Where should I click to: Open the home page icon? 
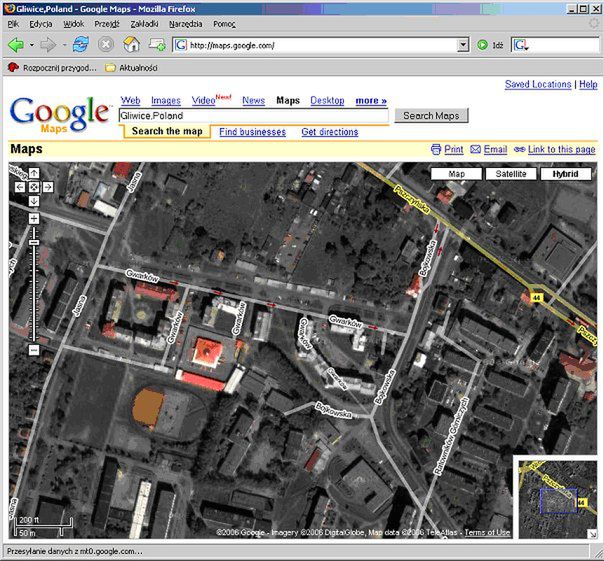pos(131,45)
